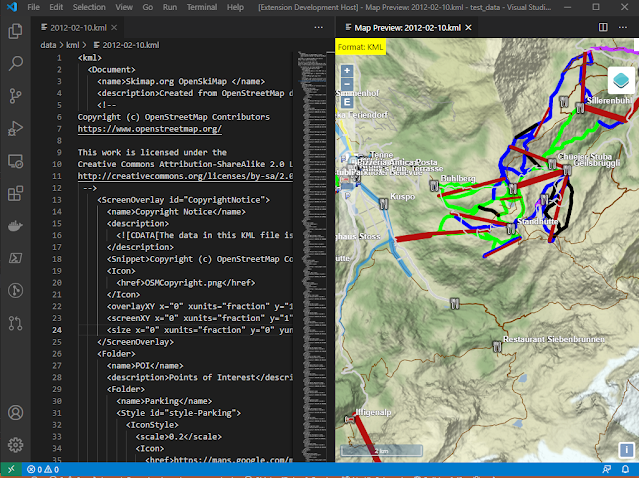Image resolution: width=639 pixels, height=478 pixels.
Task: Open notifications bell in status bar
Action: click(x=625, y=469)
